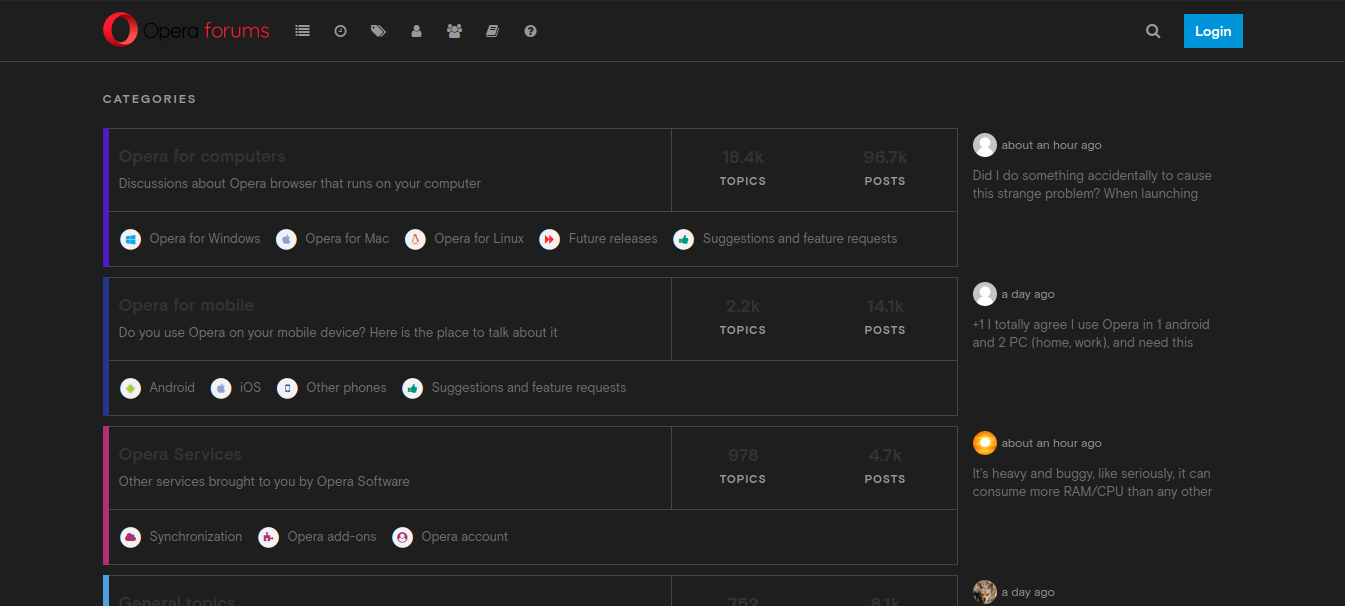Open the Synchronization subforum link

point(196,537)
